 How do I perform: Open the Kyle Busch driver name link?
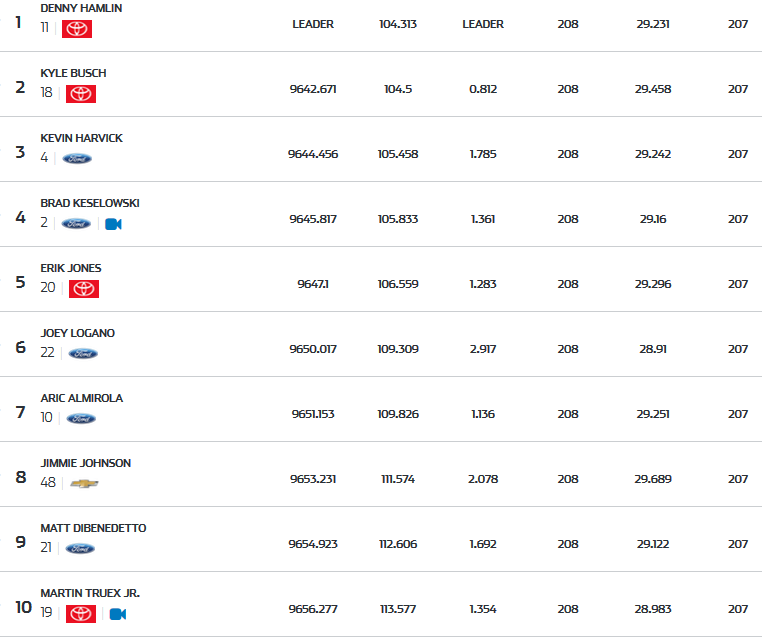coord(73,73)
